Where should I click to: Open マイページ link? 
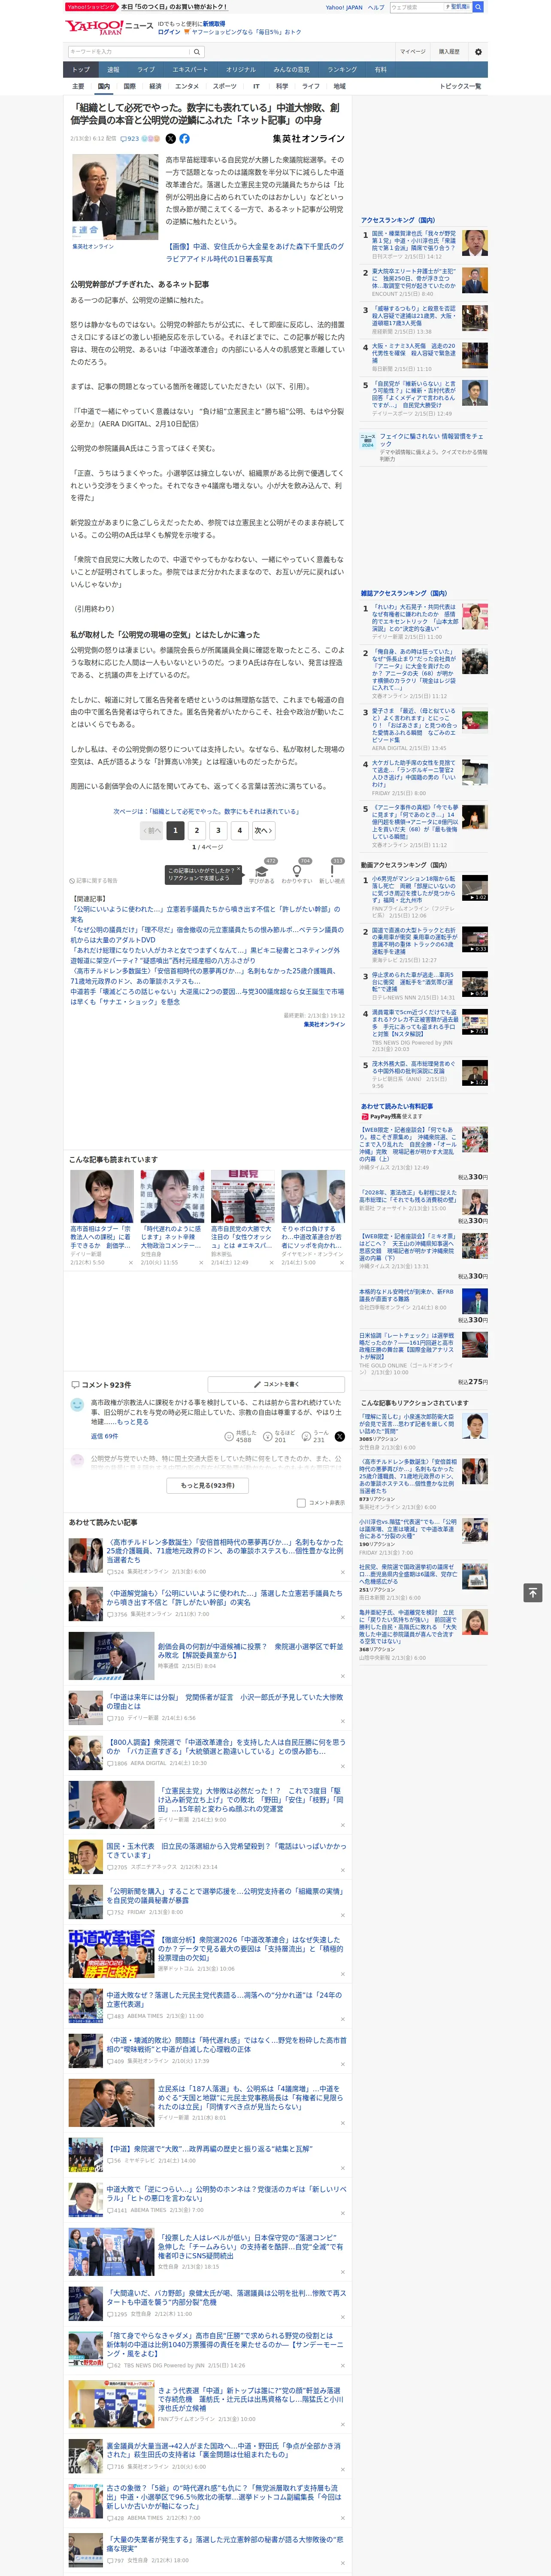coord(412,52)
